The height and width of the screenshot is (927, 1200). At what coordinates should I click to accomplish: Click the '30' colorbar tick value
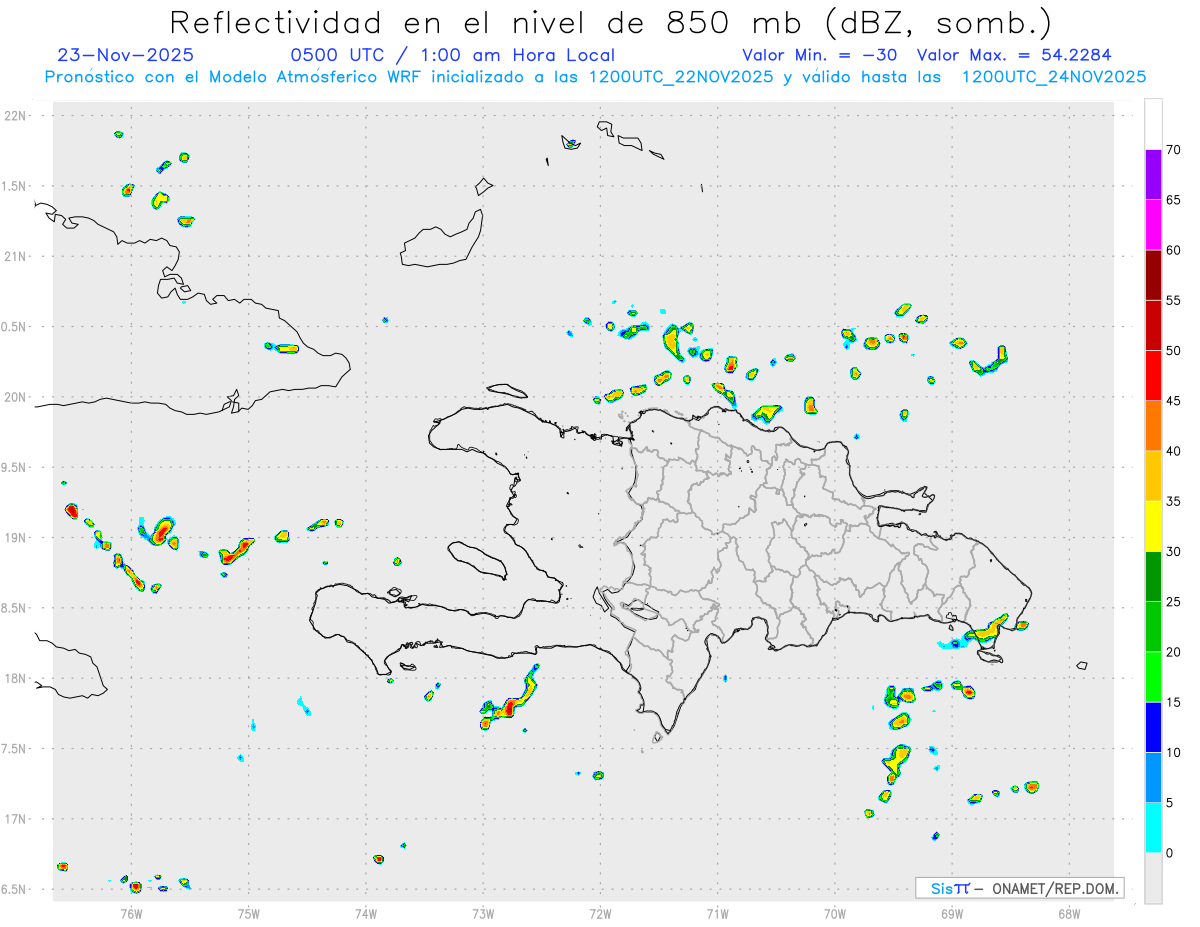1175,552
